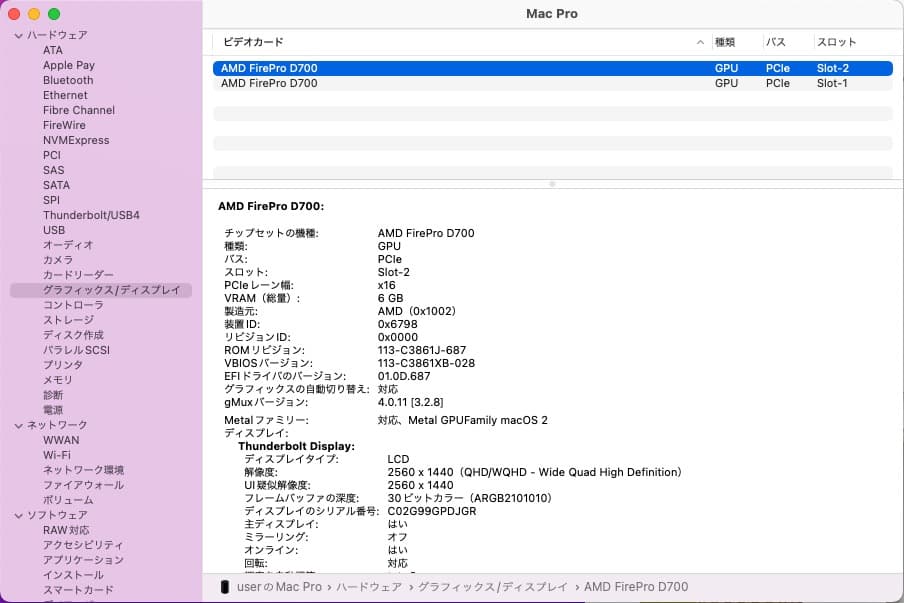The width and height of the screenshot is (904, 603).
Task: Select コントローラ in the sidebar
Action: 73,305
